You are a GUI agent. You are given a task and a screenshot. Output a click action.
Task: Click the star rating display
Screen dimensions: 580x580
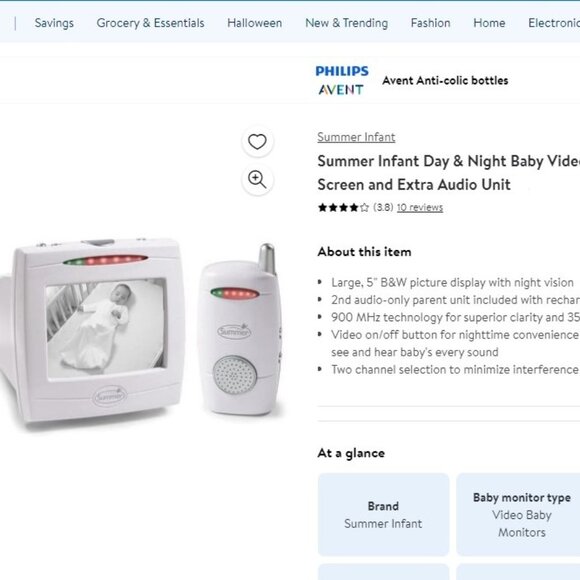(x=343, y=208)
